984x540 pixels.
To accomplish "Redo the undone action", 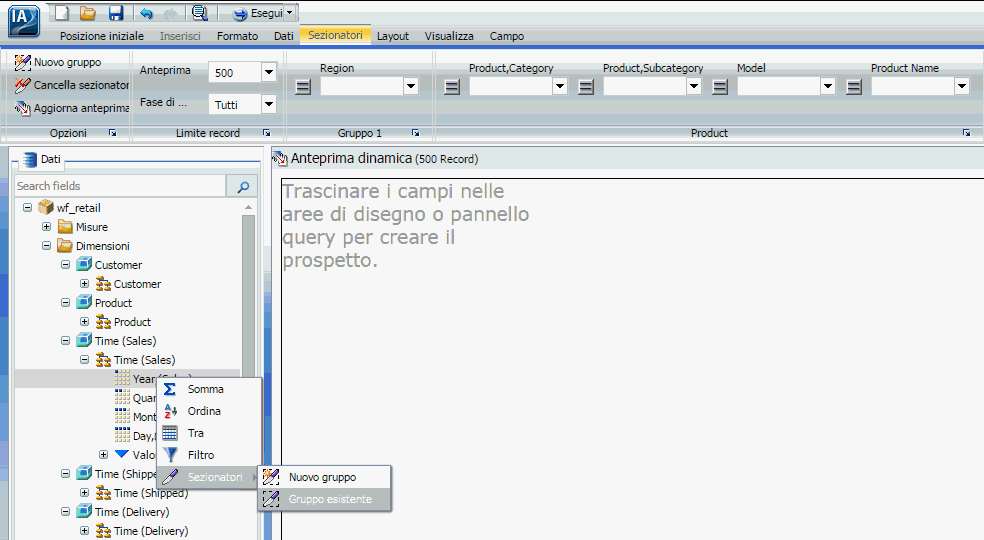I will (x=170, y=13).
